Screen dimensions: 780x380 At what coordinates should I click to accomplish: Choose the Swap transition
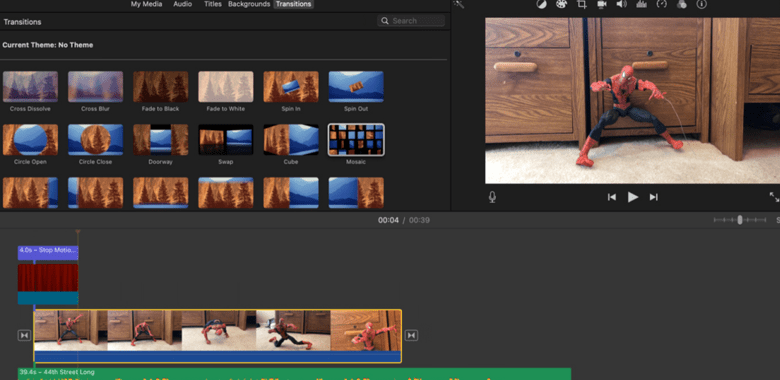click(226, 140)
